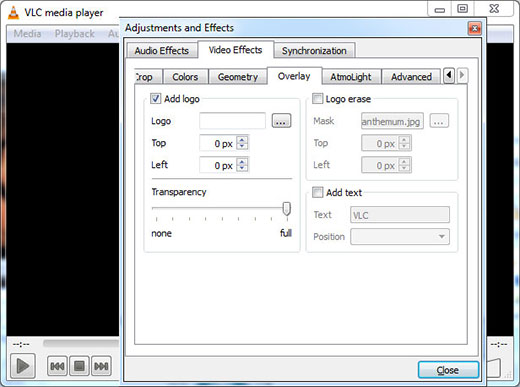This screenshot has height=387, width=520.
Task: Increase the Logo erase Left value
Action: [404, 162]
